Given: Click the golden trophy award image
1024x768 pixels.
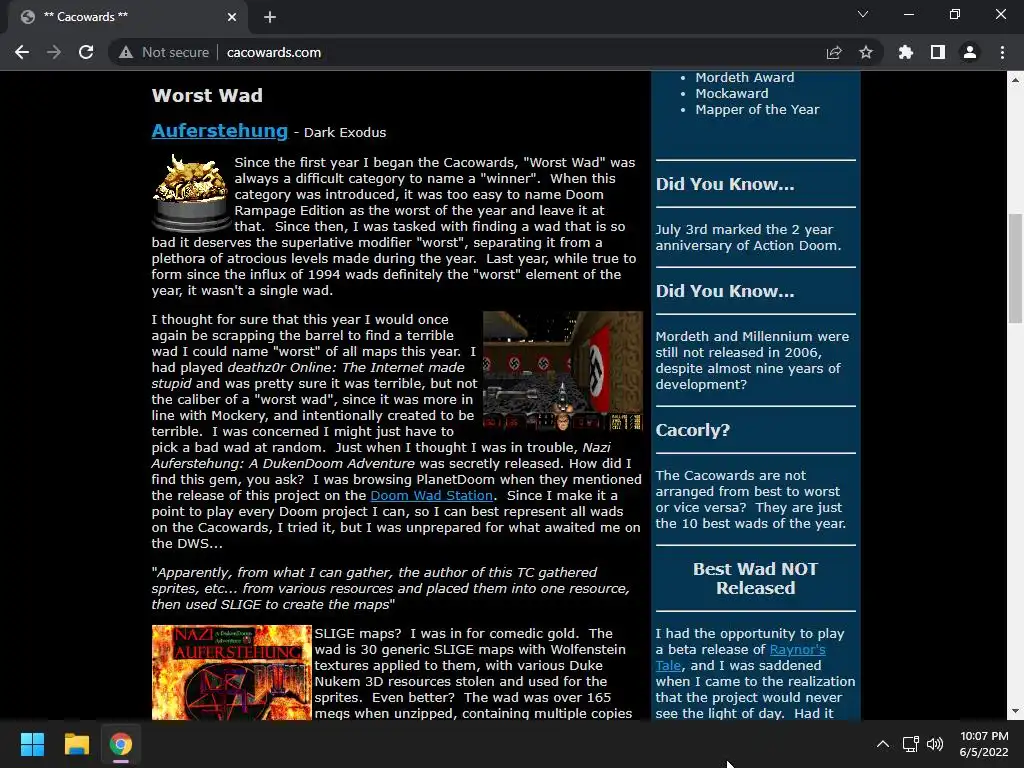Looking at the screenshot, I should click(190, 193).
